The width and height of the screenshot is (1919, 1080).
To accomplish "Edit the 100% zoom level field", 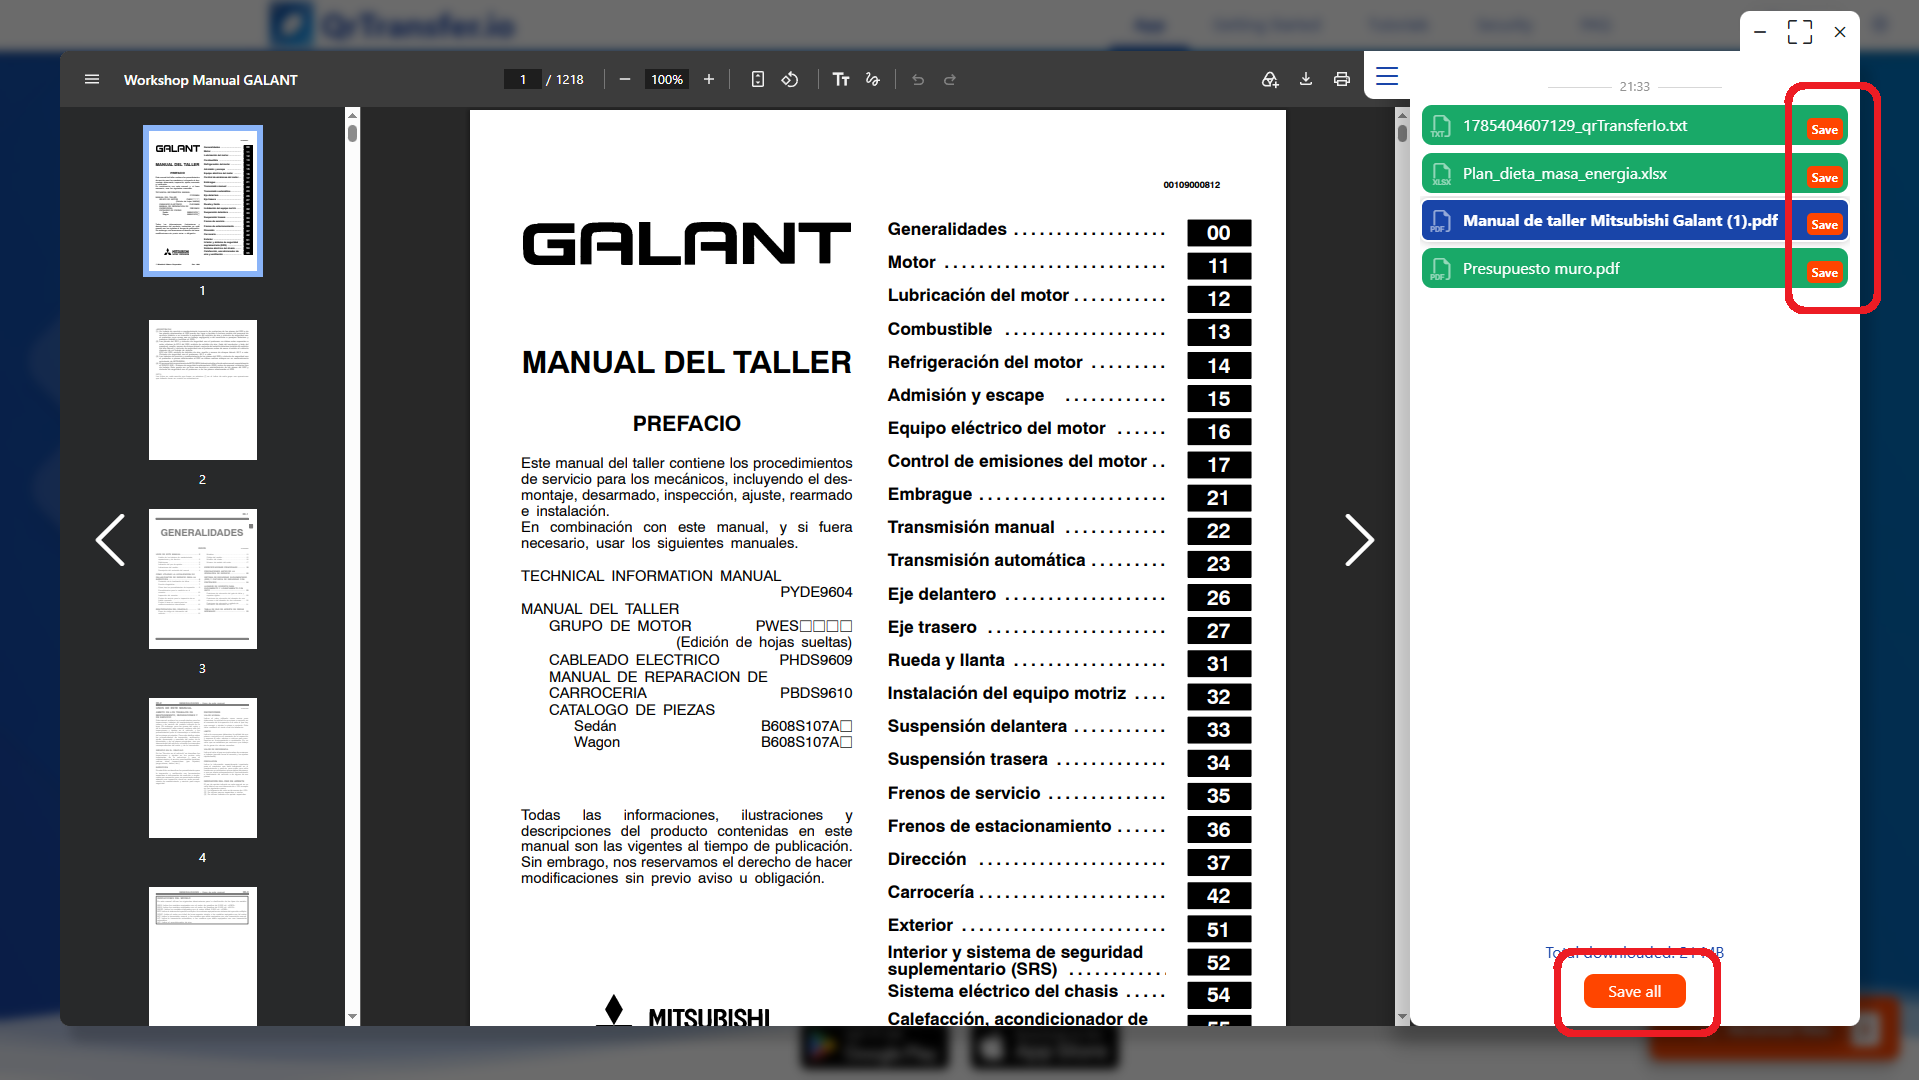I will tap(667, 79).
